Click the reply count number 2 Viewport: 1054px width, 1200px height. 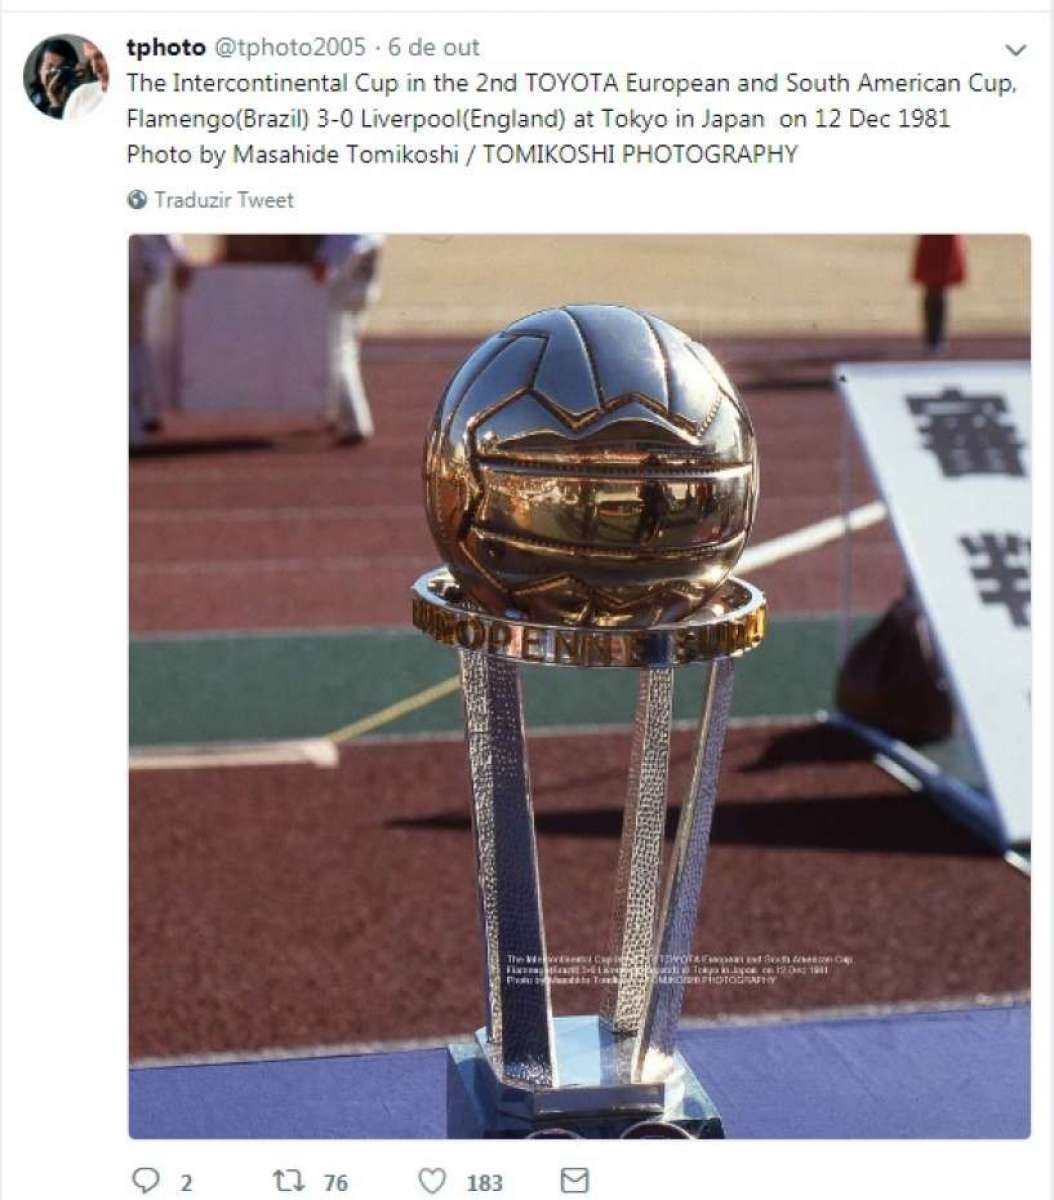(186, 1183)
